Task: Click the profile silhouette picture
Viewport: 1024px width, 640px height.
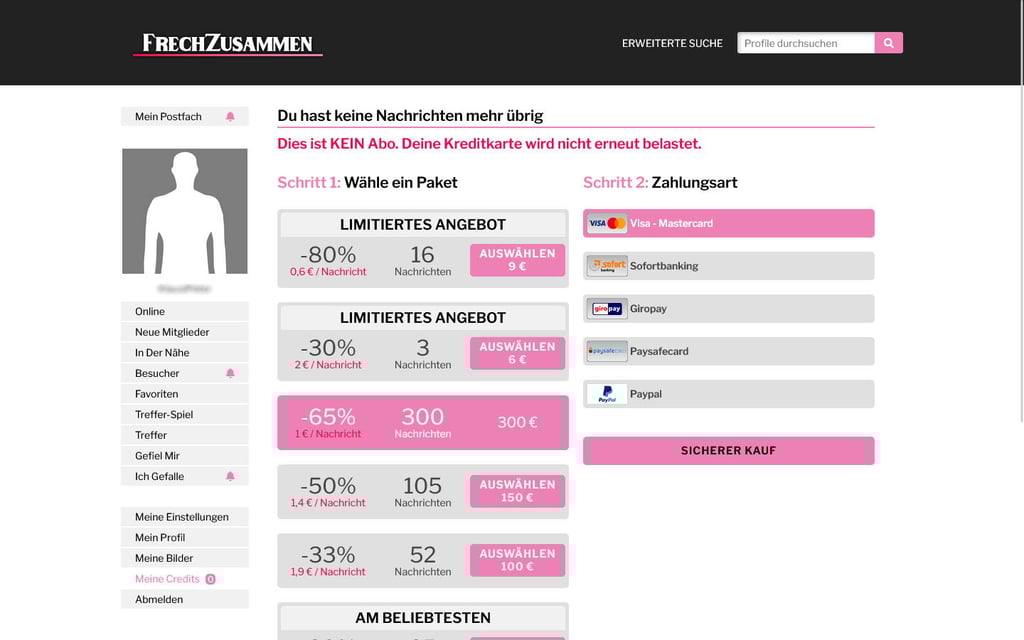Action: pos(185,211)
